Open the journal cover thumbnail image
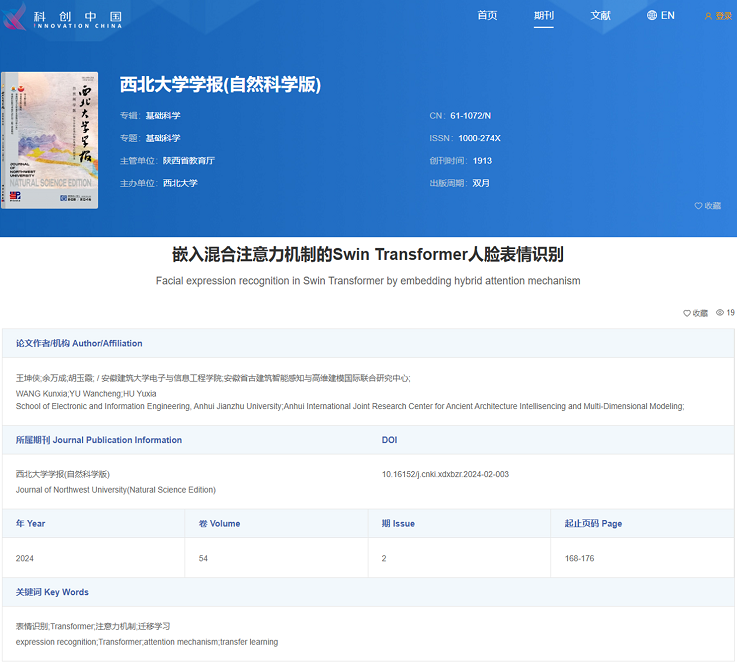The image size is (737, 670). pyautogui.click(x=50, y=140)
